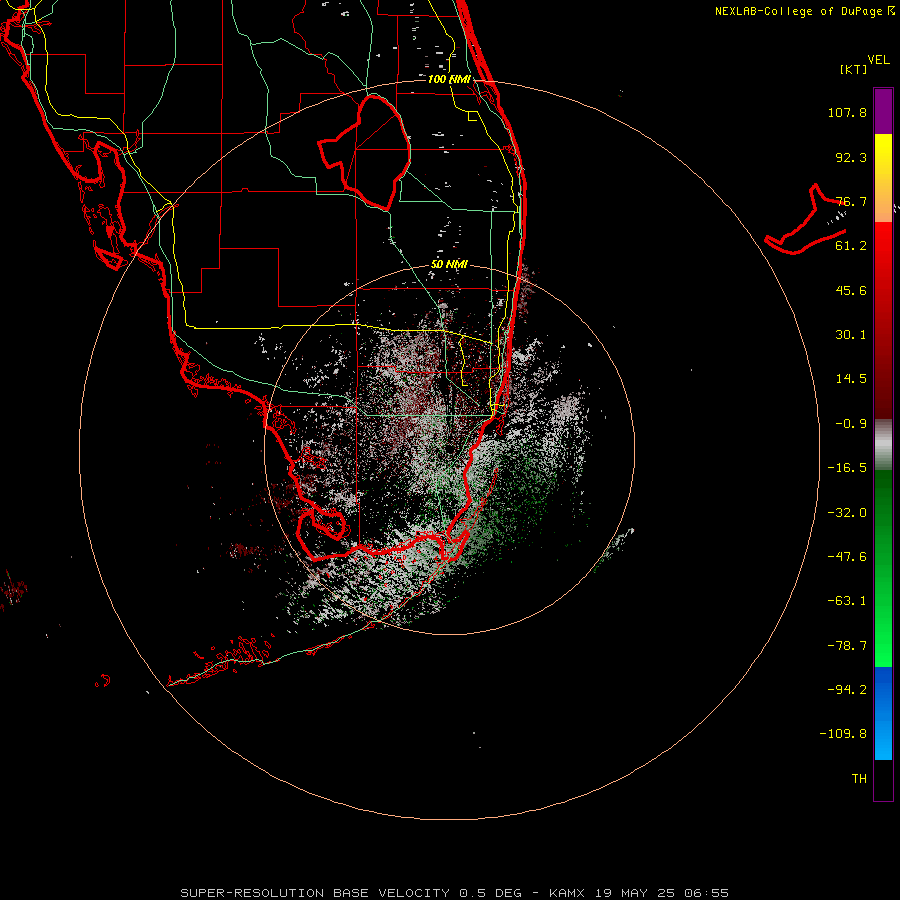Click the -32.0 scale label
This screenshot has height=900, width=900.
(847, 513)
